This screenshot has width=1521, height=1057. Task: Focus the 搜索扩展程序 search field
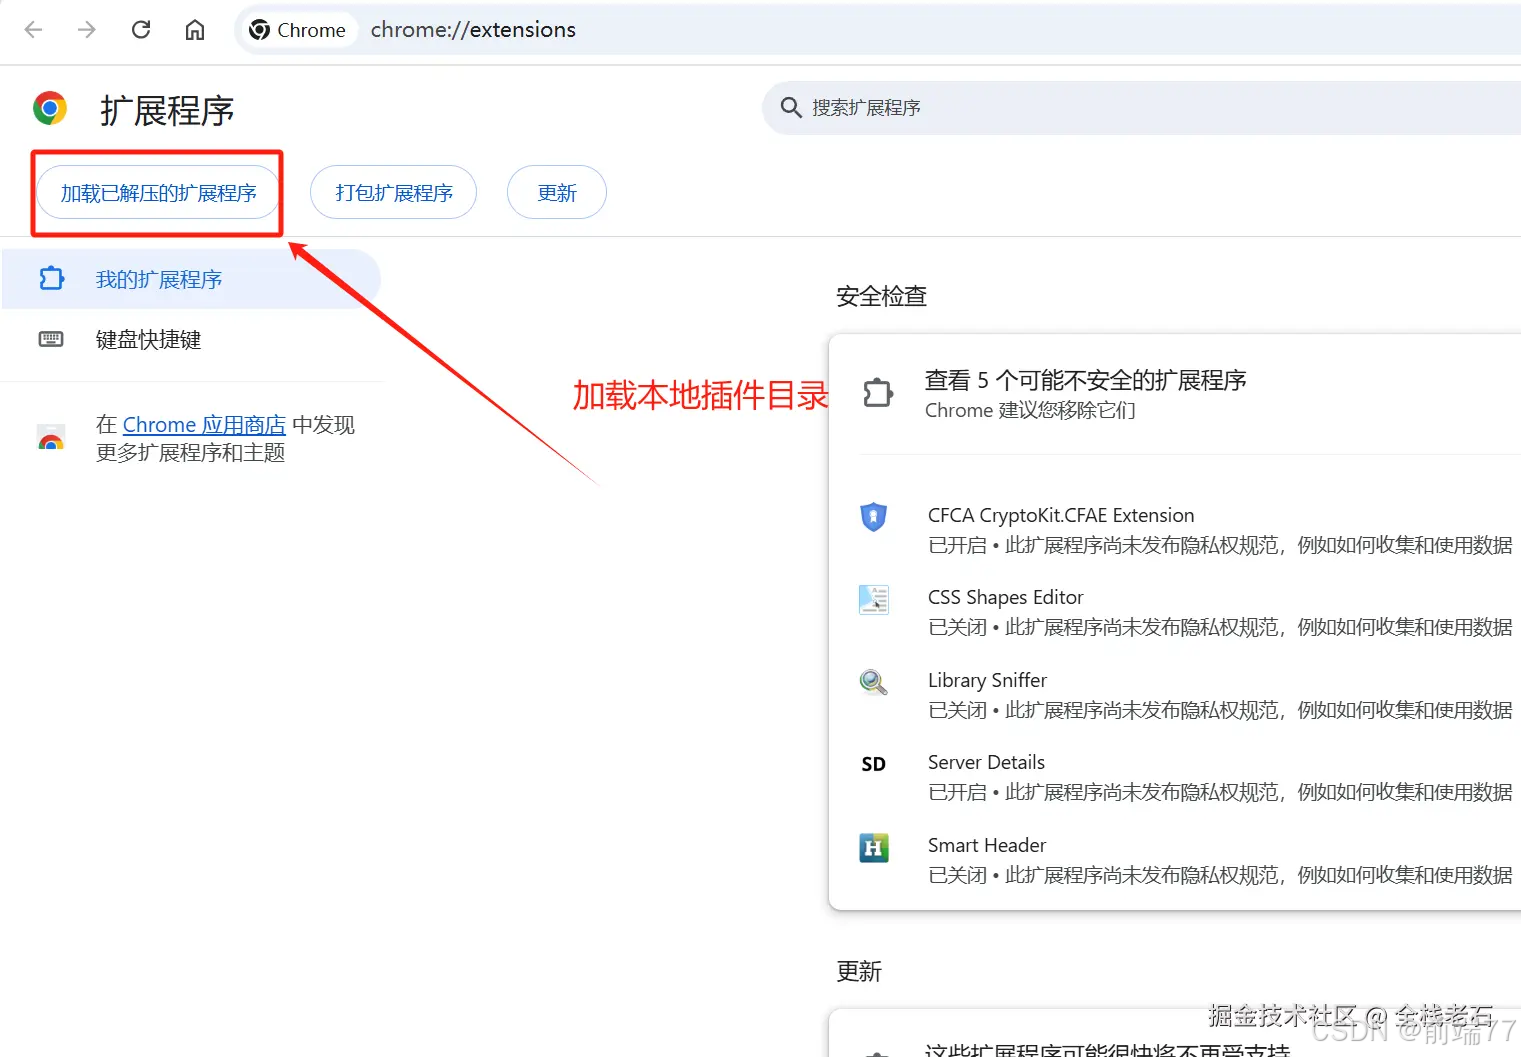click(x=1141, y=108)
